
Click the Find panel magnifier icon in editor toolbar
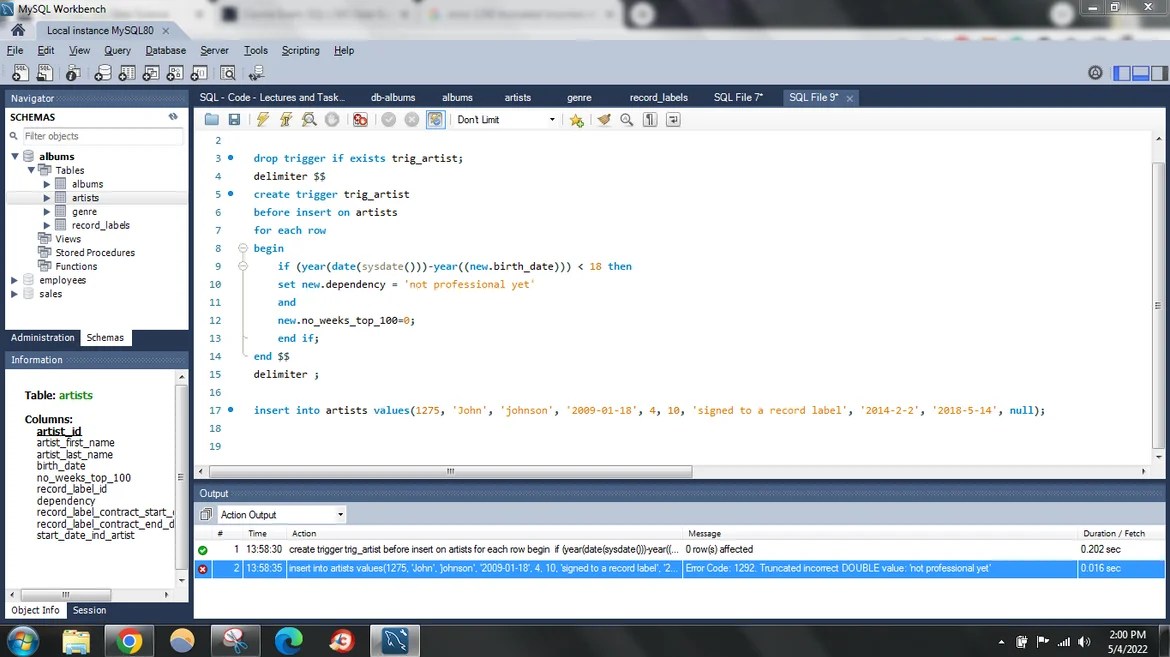[626, 119]
